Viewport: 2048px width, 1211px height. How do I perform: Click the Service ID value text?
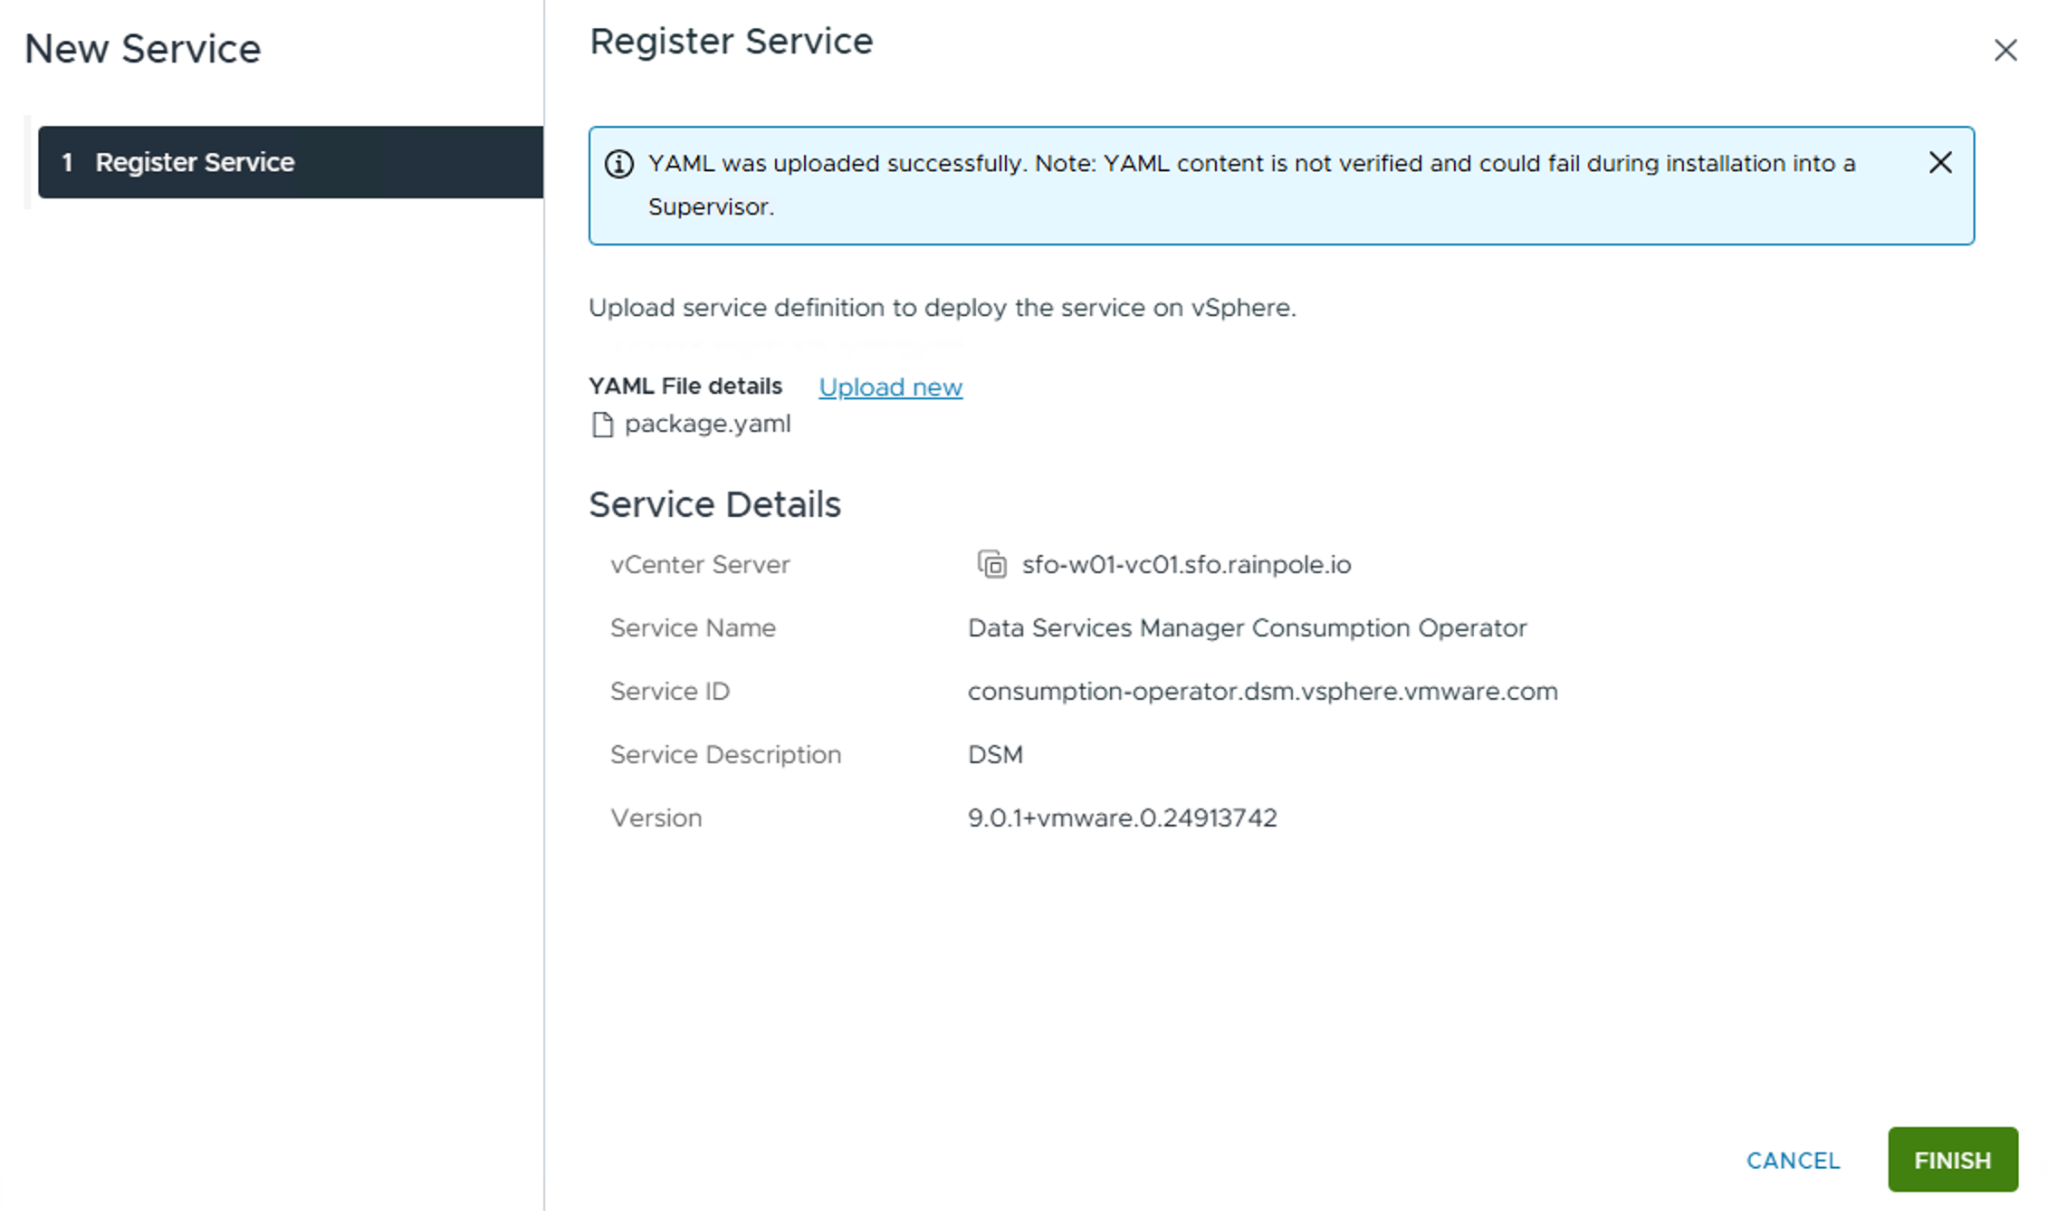point(1262,692)
